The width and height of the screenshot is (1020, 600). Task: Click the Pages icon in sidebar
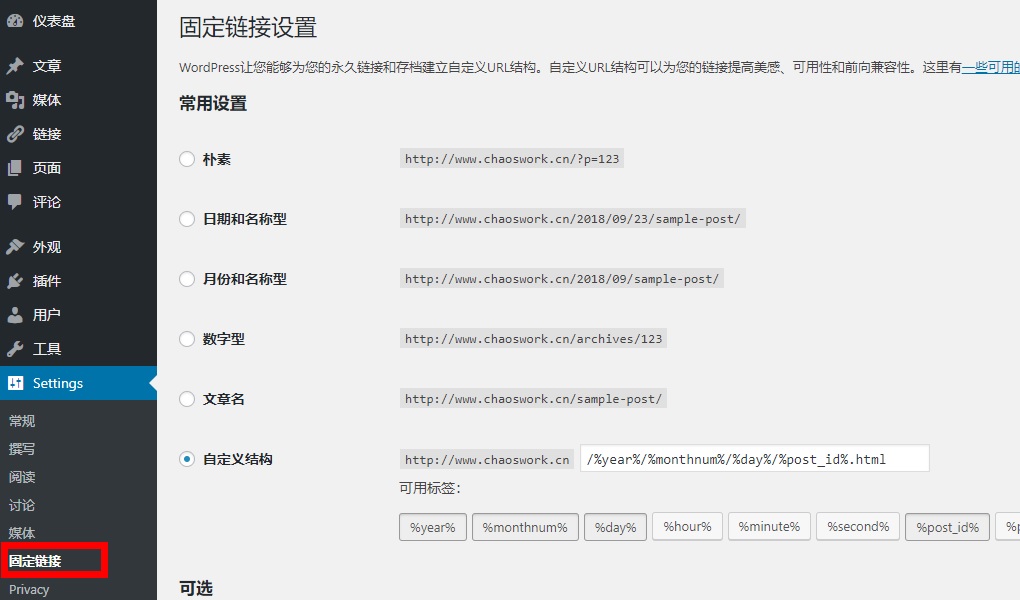point(15,168)
